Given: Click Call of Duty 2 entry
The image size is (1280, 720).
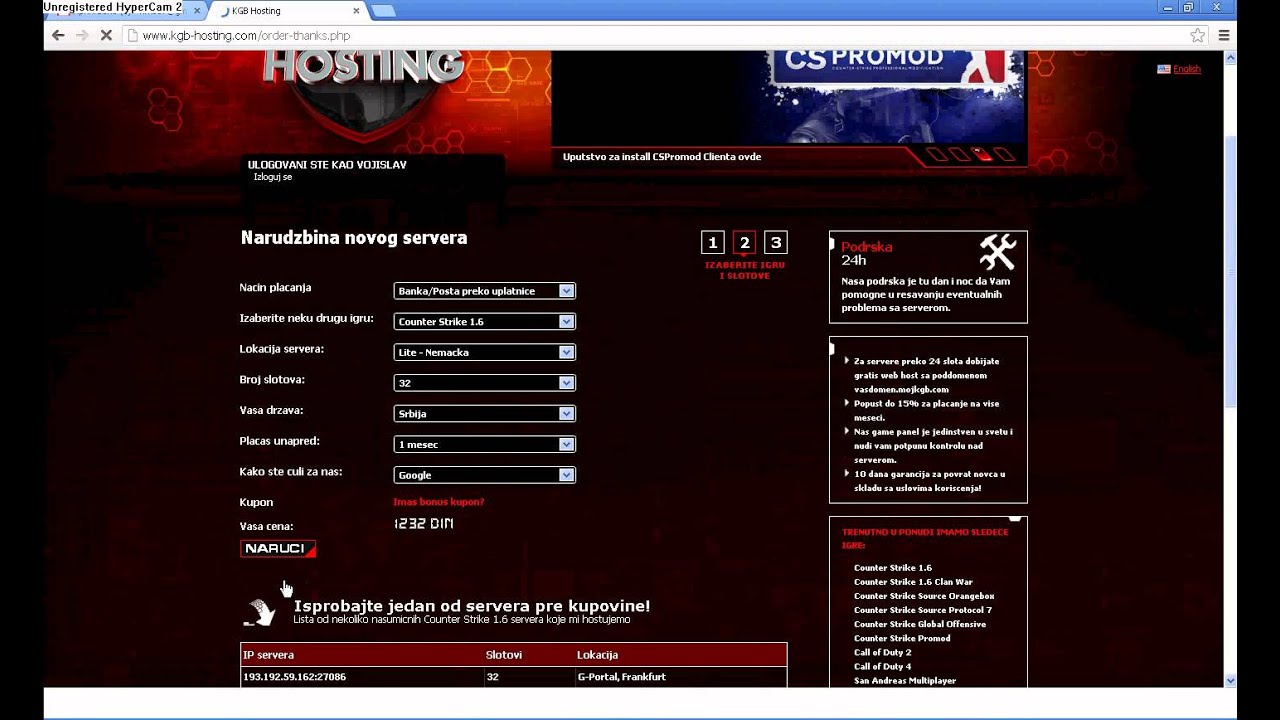Looking at the screenshot, I should click(x=882, y=652).
